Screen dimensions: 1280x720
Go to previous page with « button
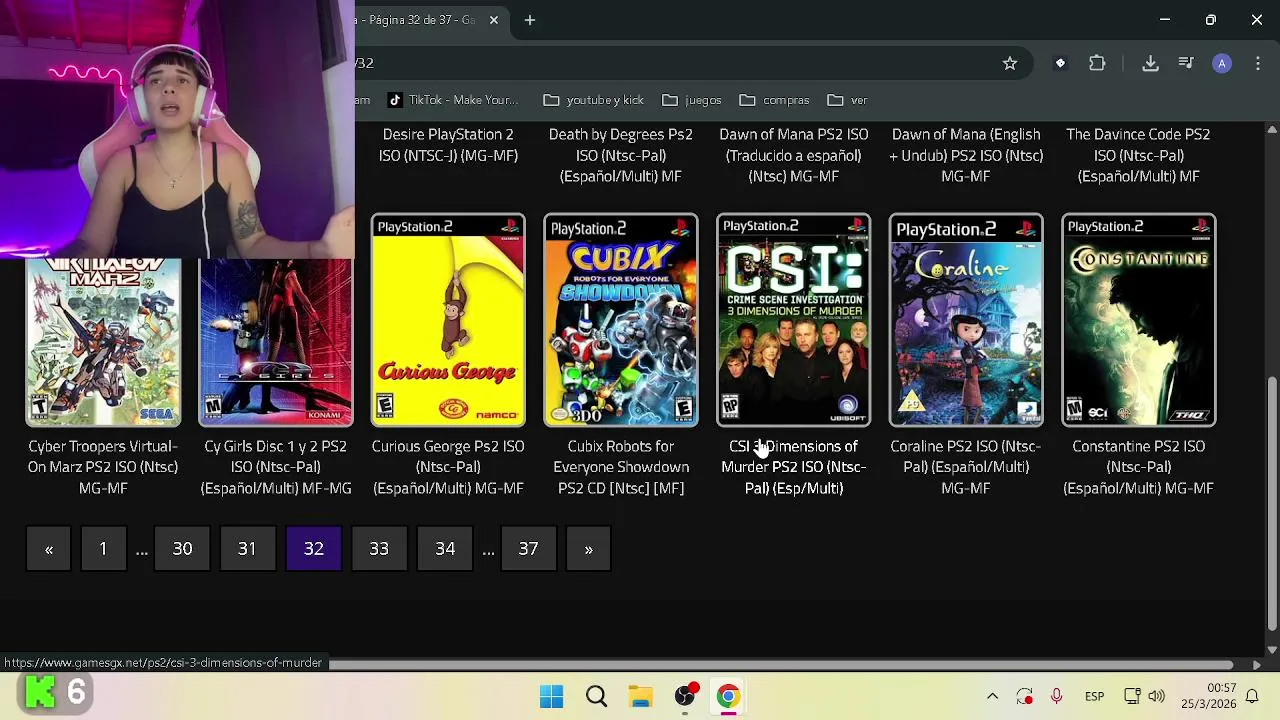[x=49, y=548]
